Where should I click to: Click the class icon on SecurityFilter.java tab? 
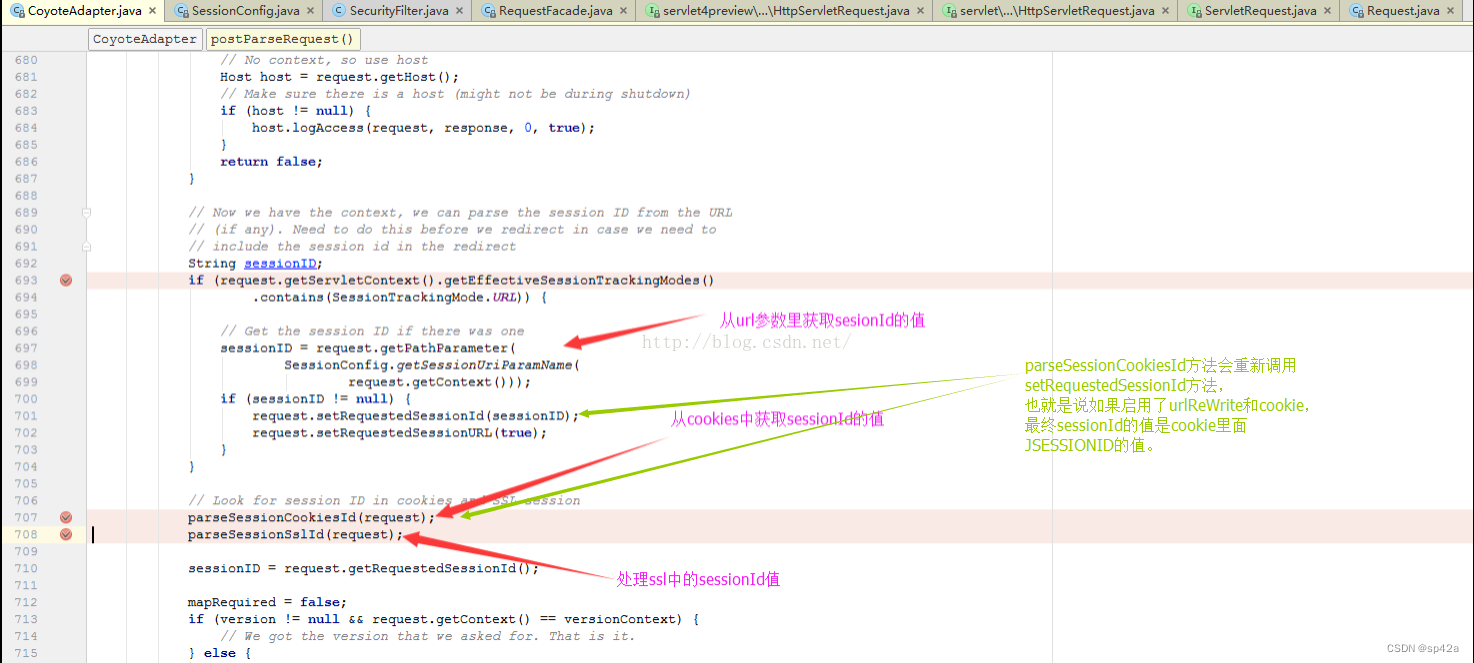[x=339, y=11]
